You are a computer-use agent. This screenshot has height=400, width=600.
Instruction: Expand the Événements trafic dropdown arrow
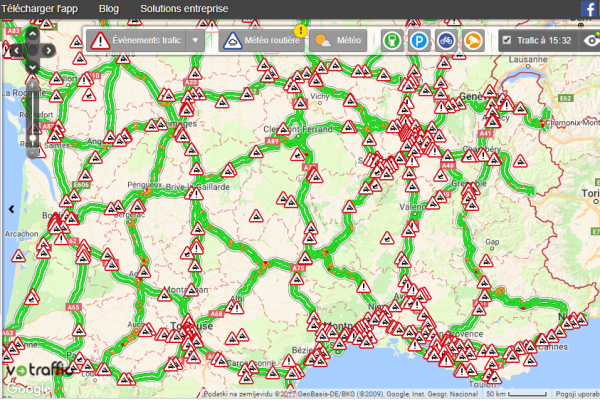coord(196,41)
